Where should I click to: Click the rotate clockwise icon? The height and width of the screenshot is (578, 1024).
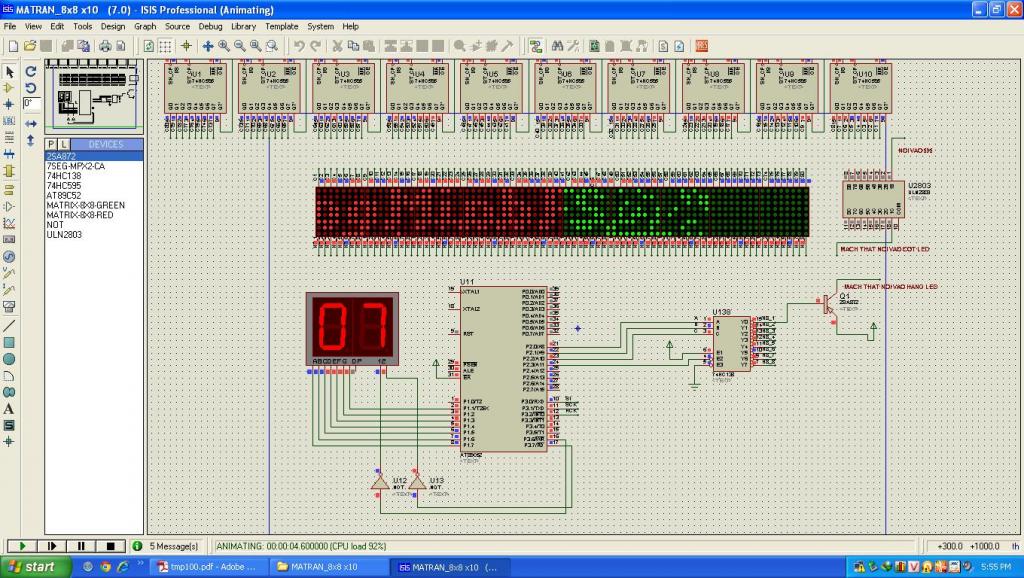31,72
